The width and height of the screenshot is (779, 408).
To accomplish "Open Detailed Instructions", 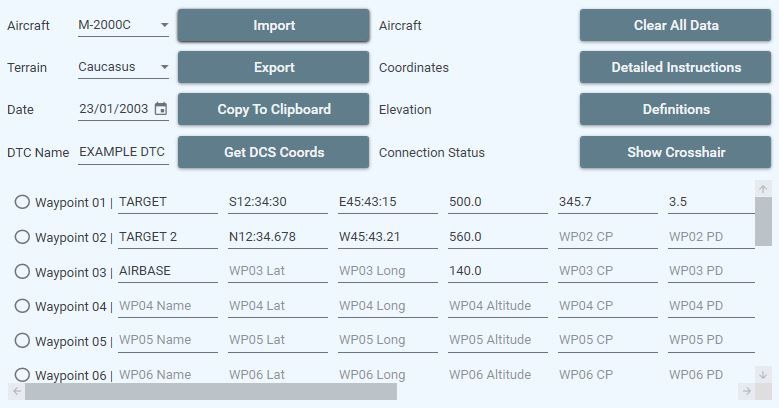I will tap(675, 68).
